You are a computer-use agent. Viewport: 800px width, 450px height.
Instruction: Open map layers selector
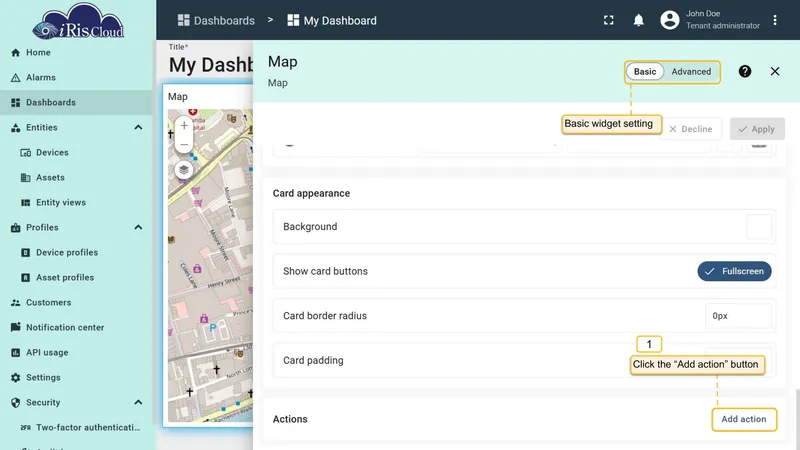pyautogui.click(x=184, y=170)
